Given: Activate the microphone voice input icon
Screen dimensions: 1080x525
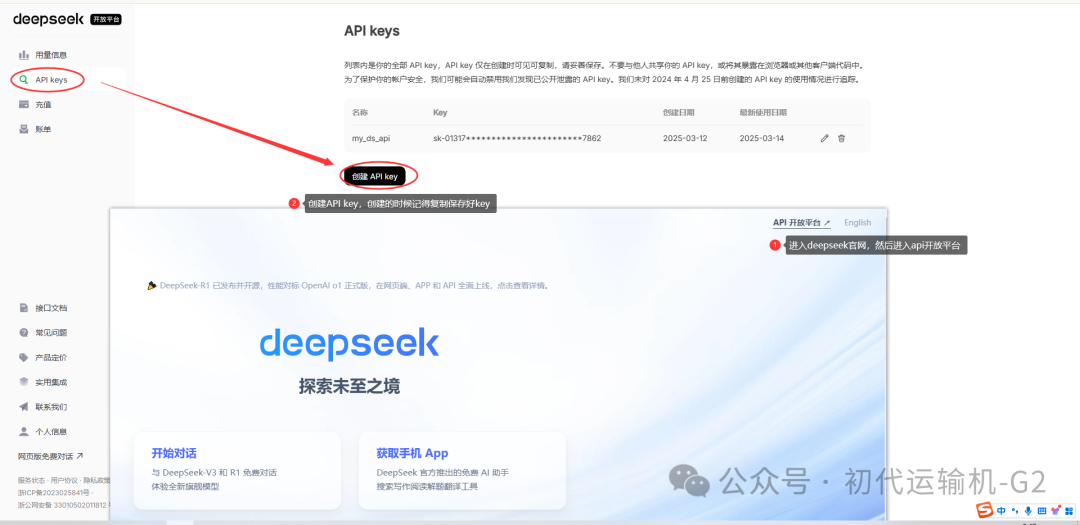Looking at the screenshot, I should click(1028, 511).
